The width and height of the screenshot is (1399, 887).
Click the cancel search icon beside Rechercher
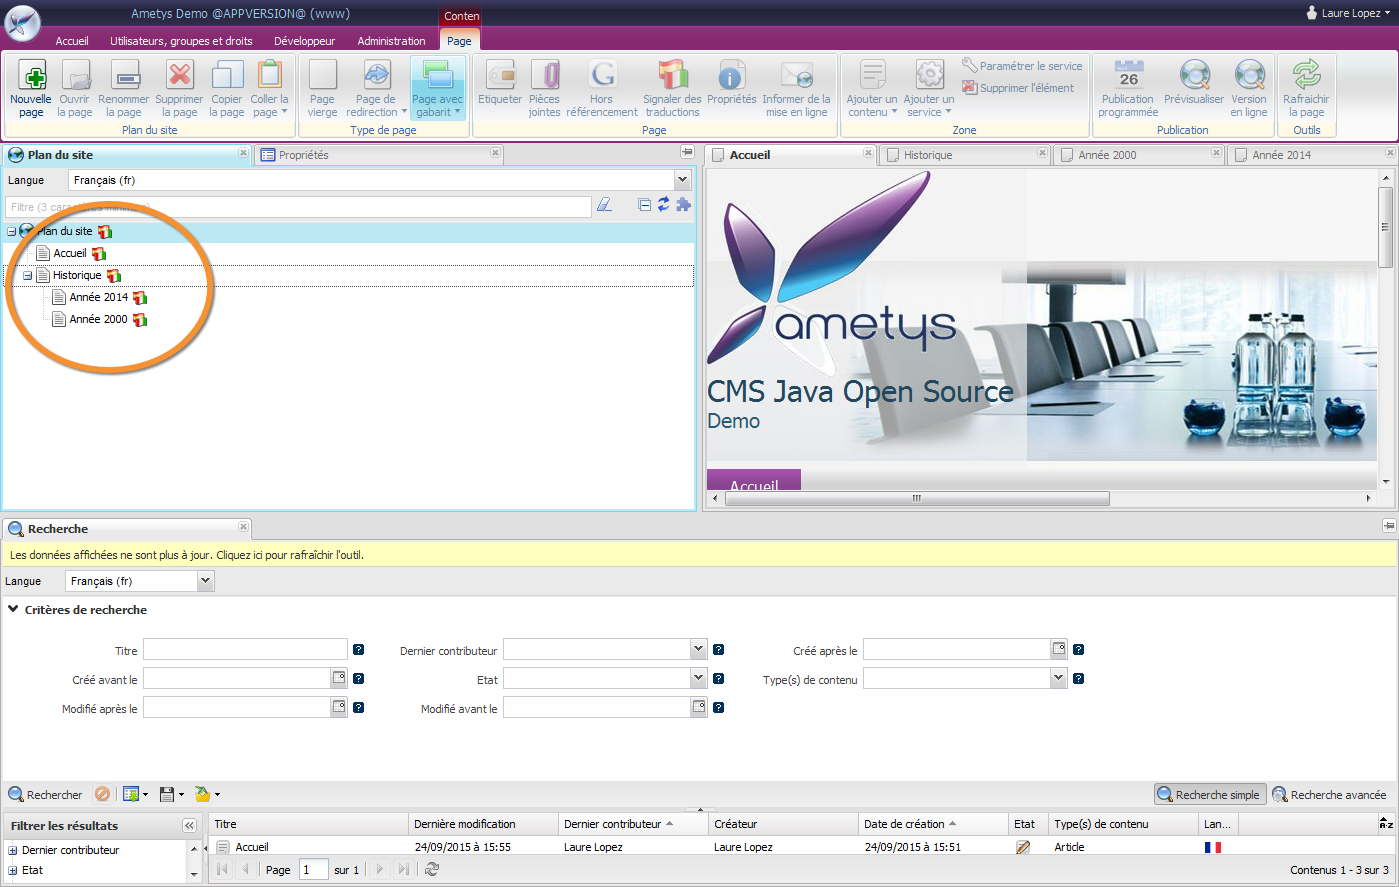pyautogui.click(x=102, y=794)
